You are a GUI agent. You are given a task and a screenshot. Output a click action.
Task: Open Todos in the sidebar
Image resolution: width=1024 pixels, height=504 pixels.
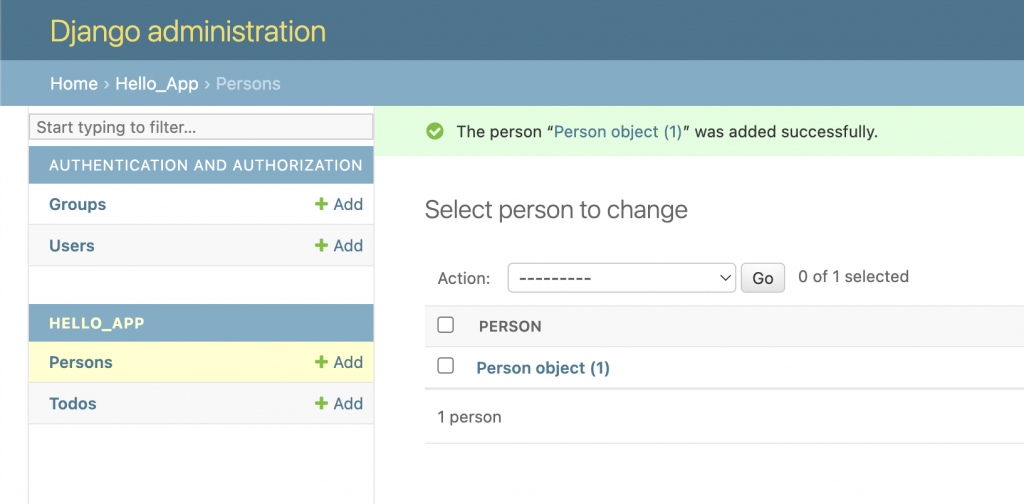tap(73, 403)
